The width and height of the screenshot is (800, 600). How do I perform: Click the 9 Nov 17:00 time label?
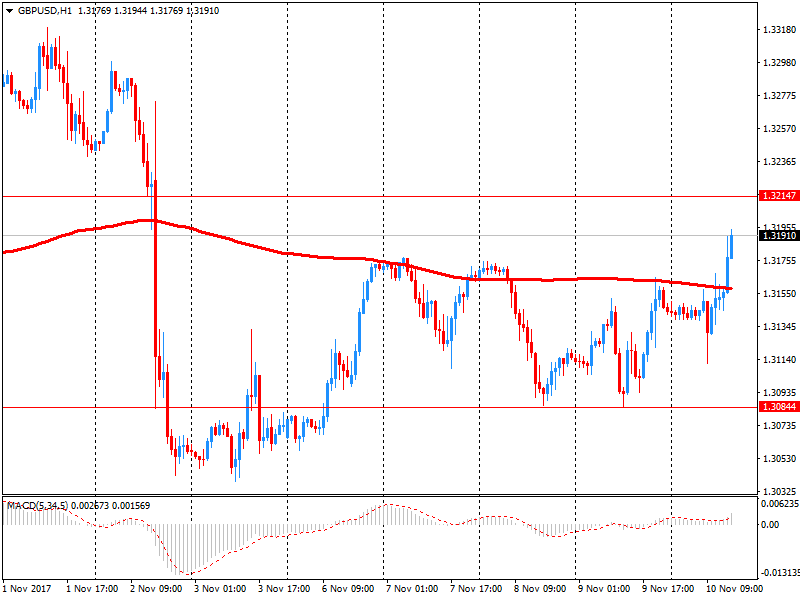tap(668, 588)
